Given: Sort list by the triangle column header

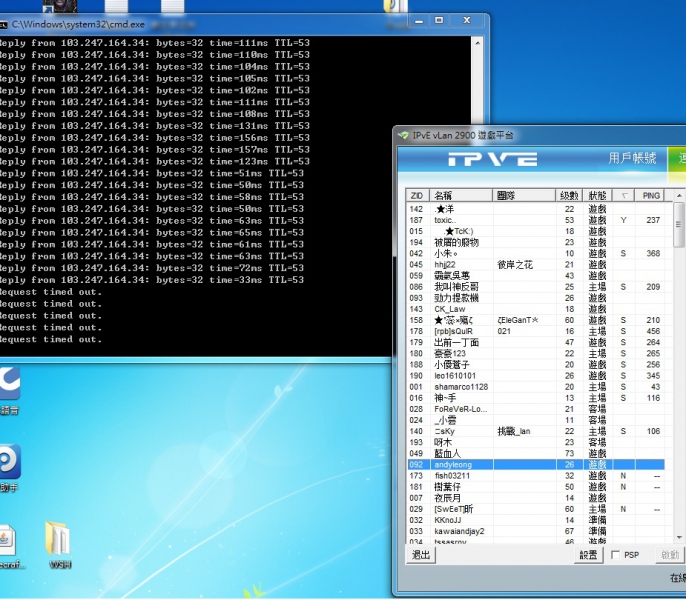Looking at the screenshot, I should point(624,195).
